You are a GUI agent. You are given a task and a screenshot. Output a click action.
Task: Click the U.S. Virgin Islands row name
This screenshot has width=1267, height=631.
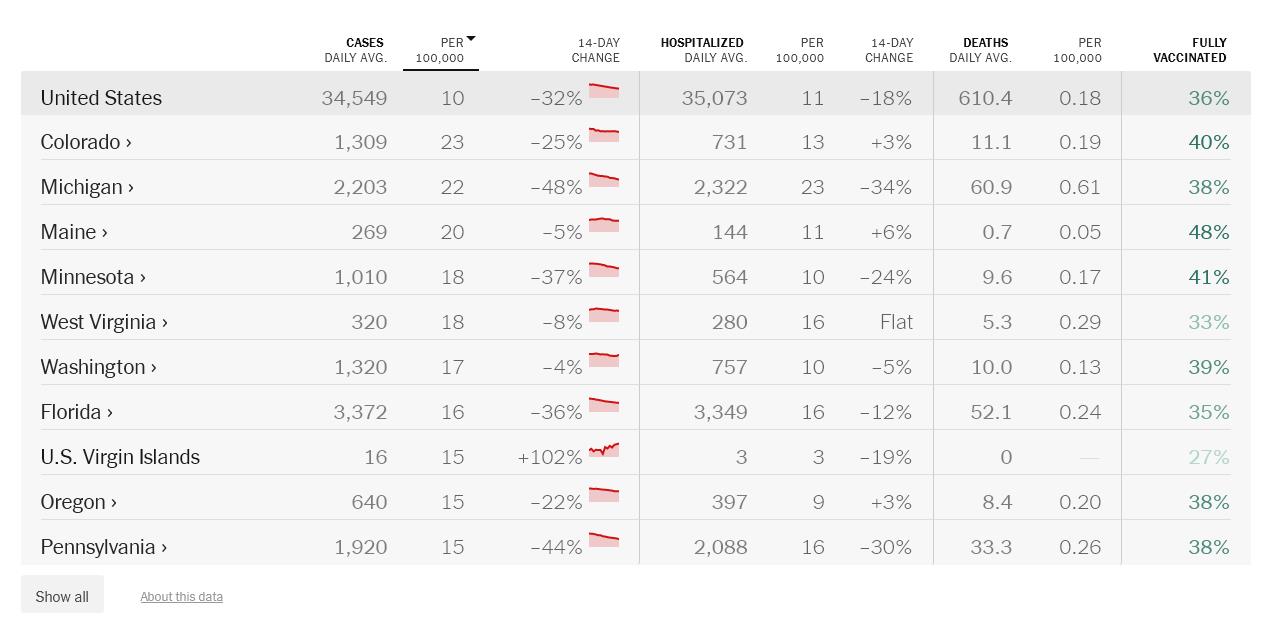coord(120,457)
